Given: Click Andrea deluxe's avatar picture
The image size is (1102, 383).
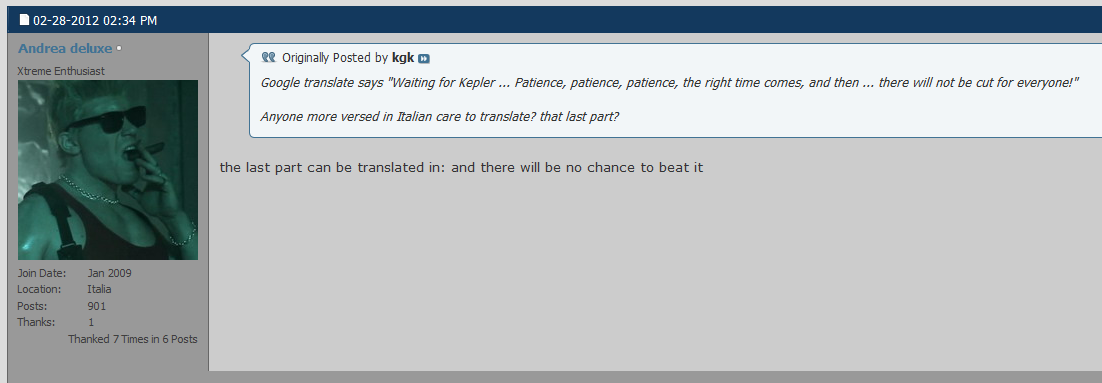Looking at the screenshot, I should click(108, 169).
